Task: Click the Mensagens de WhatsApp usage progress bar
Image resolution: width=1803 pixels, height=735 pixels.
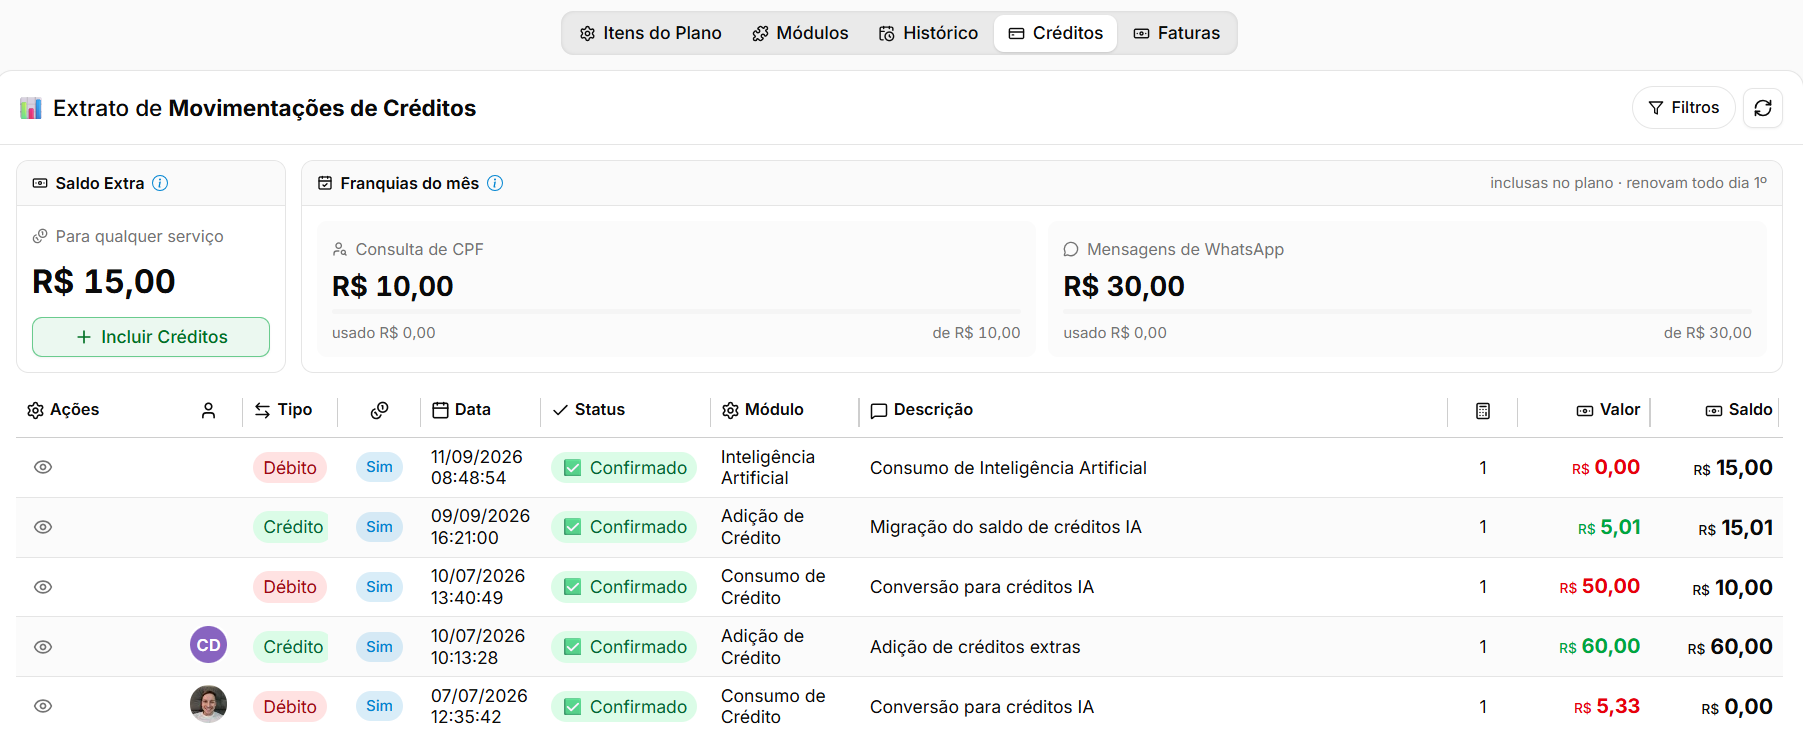Action: coord(1407,313)
